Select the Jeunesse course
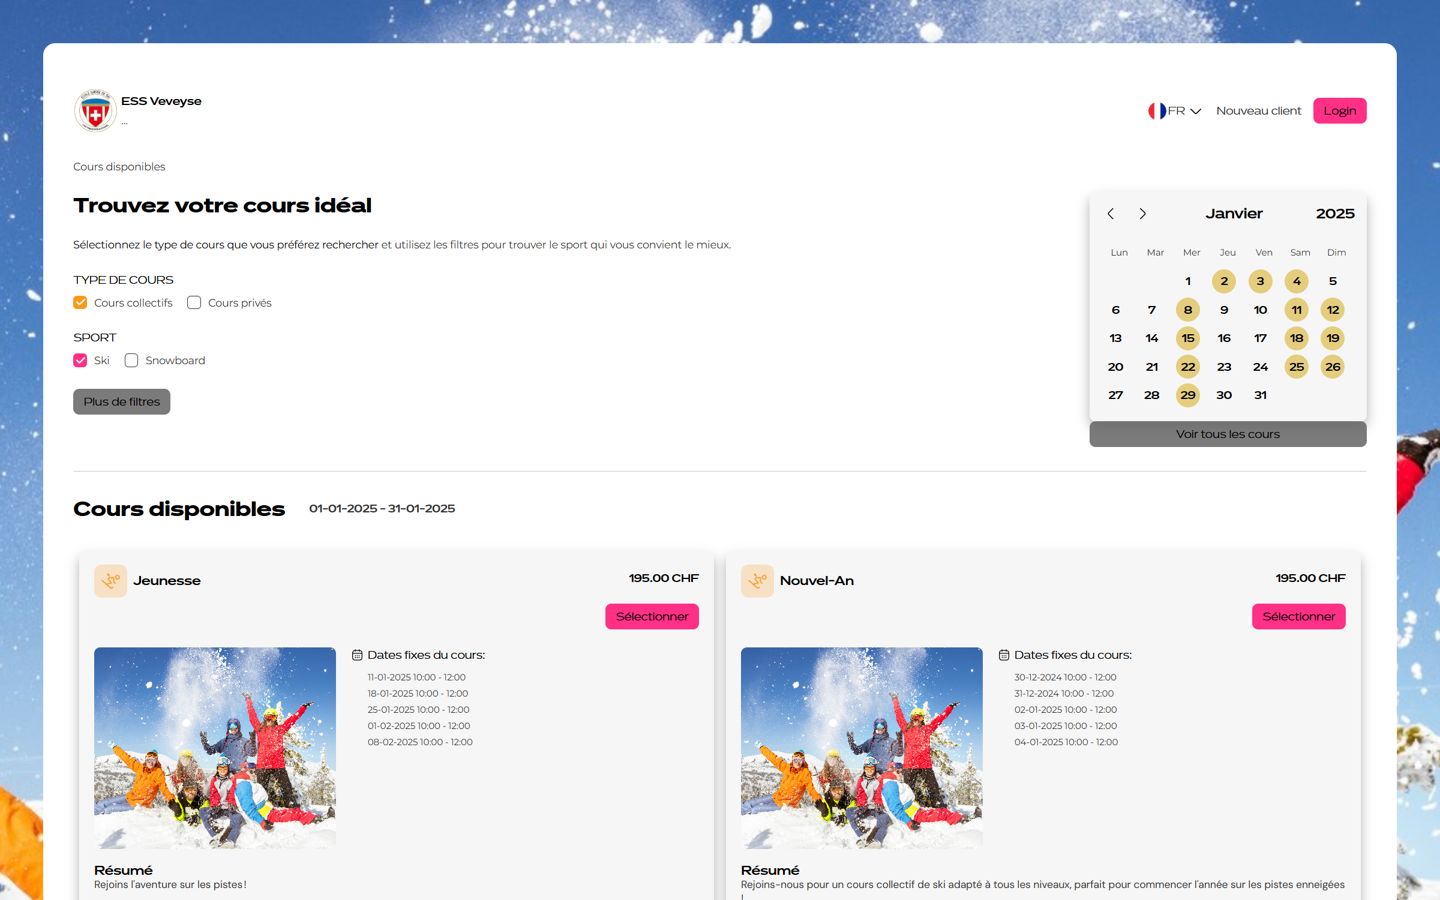Screen dimensions: 1440x900 pos(652,617)
